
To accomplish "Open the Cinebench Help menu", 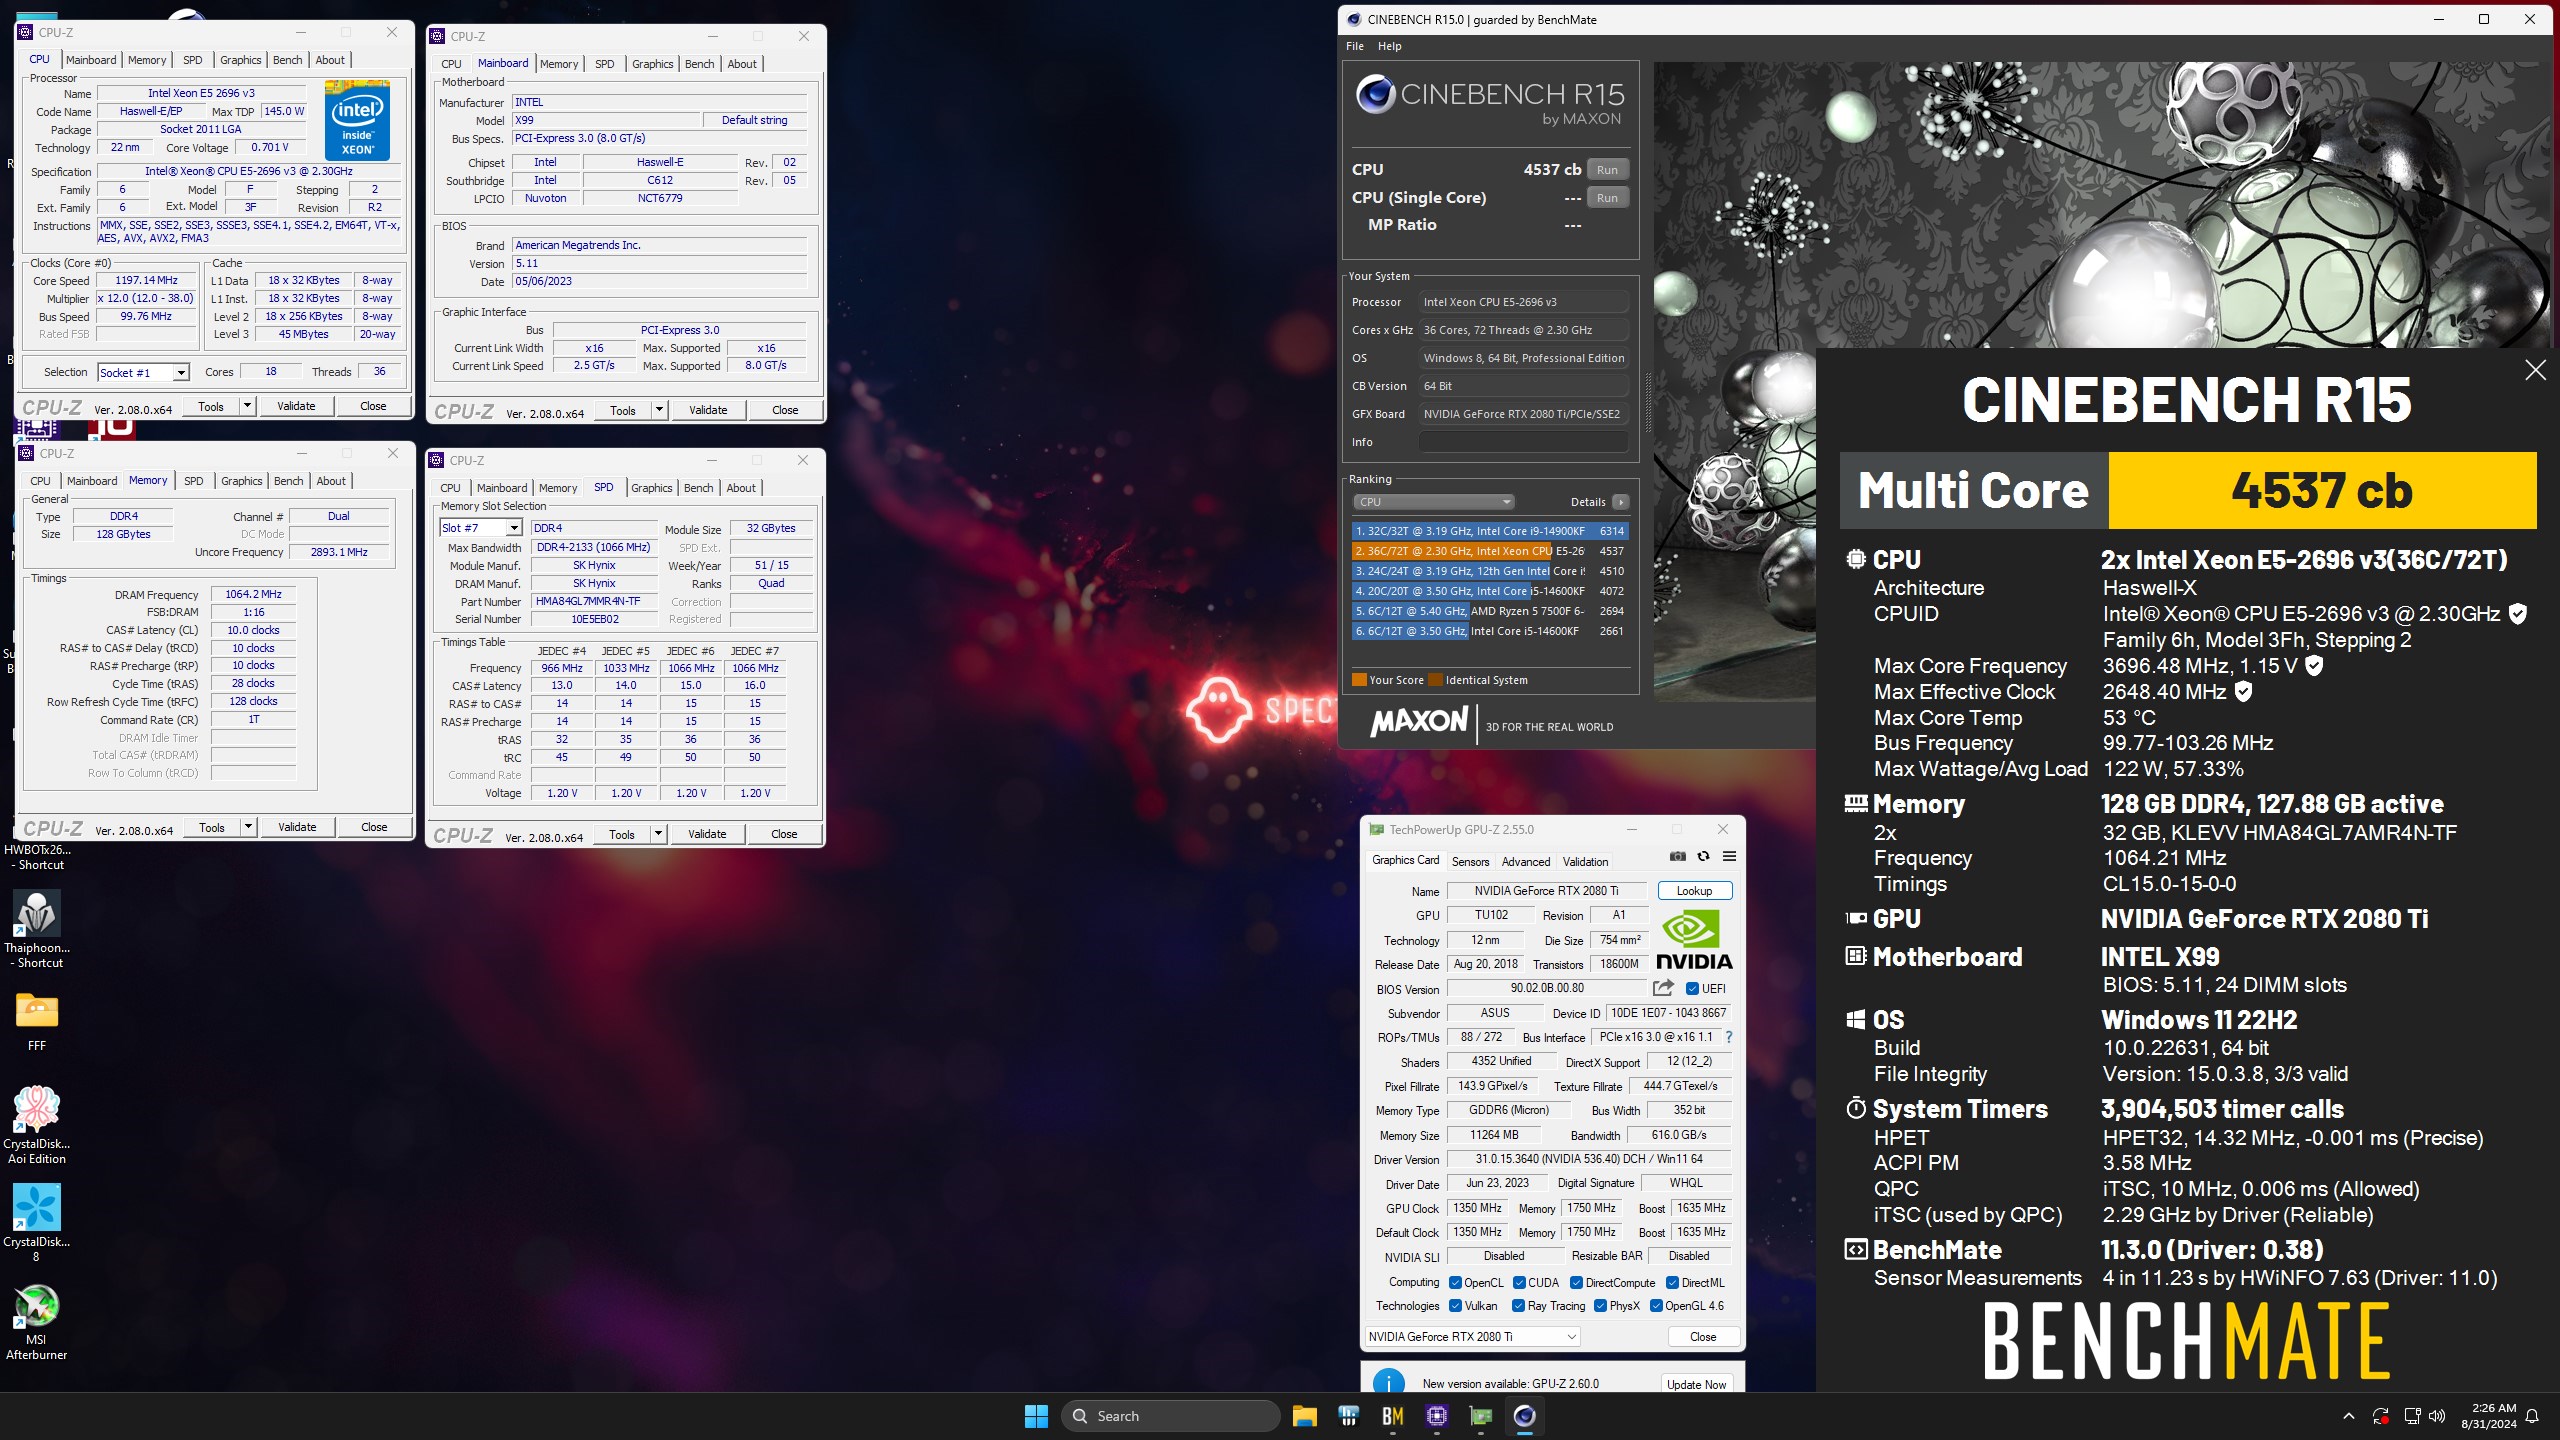I will [x=1390, y=46].
